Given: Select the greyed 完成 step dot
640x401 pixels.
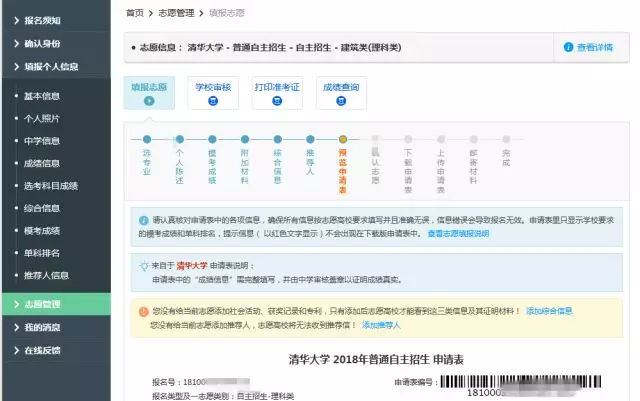Looking at the screenshot, I should point(506,139).
